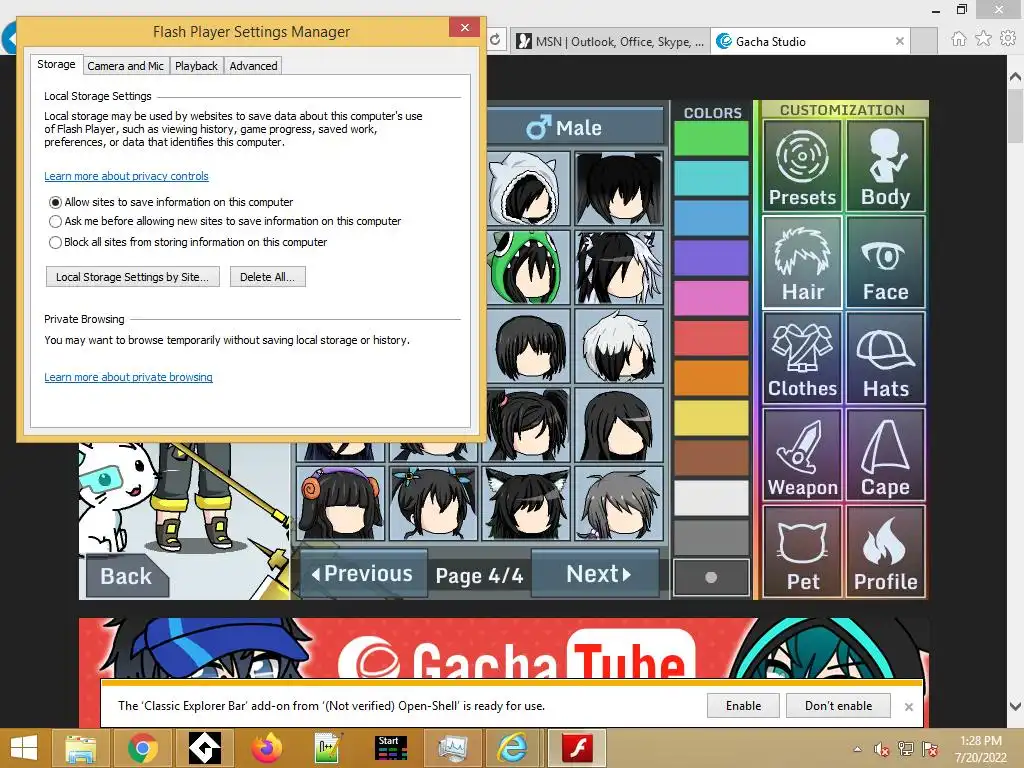
Task: Pick the yellow color swatch
Action: click(711, 417)
